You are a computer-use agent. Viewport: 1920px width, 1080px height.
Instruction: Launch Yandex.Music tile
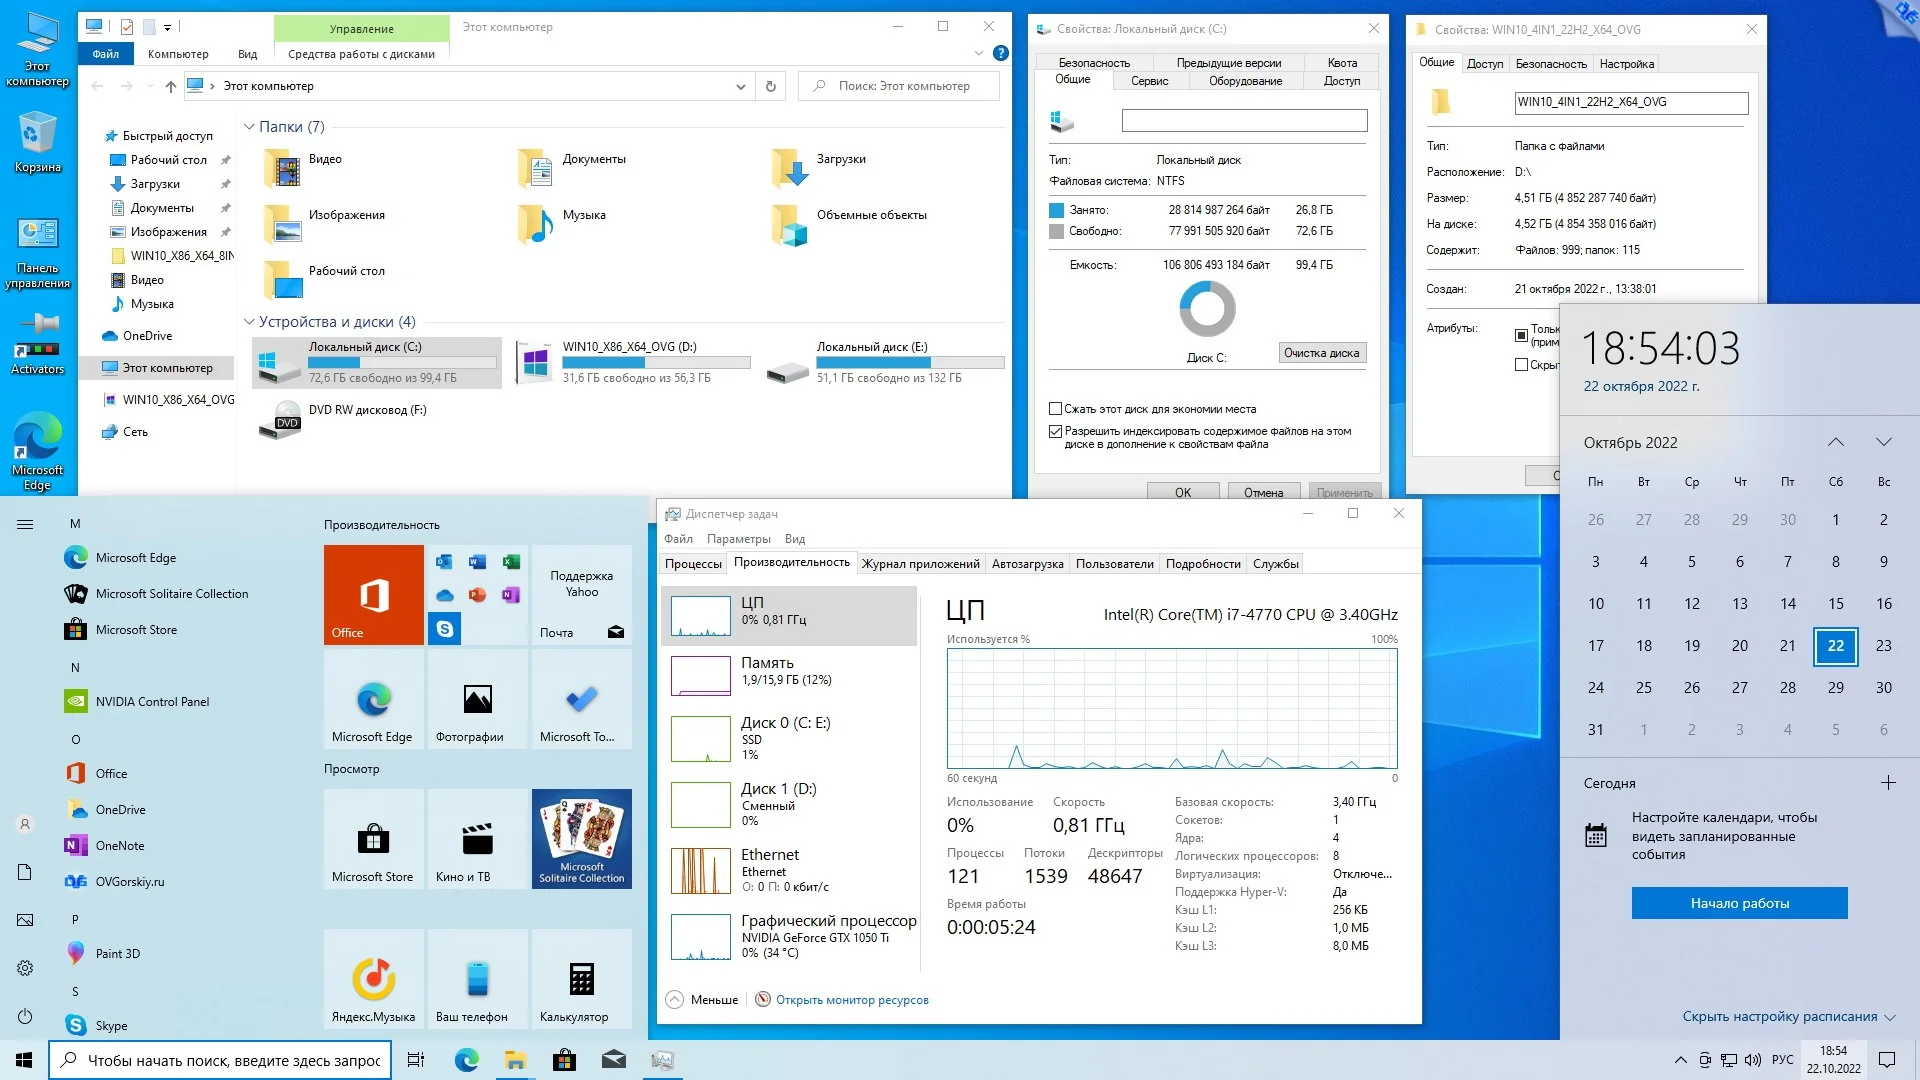tap(373, 978)
